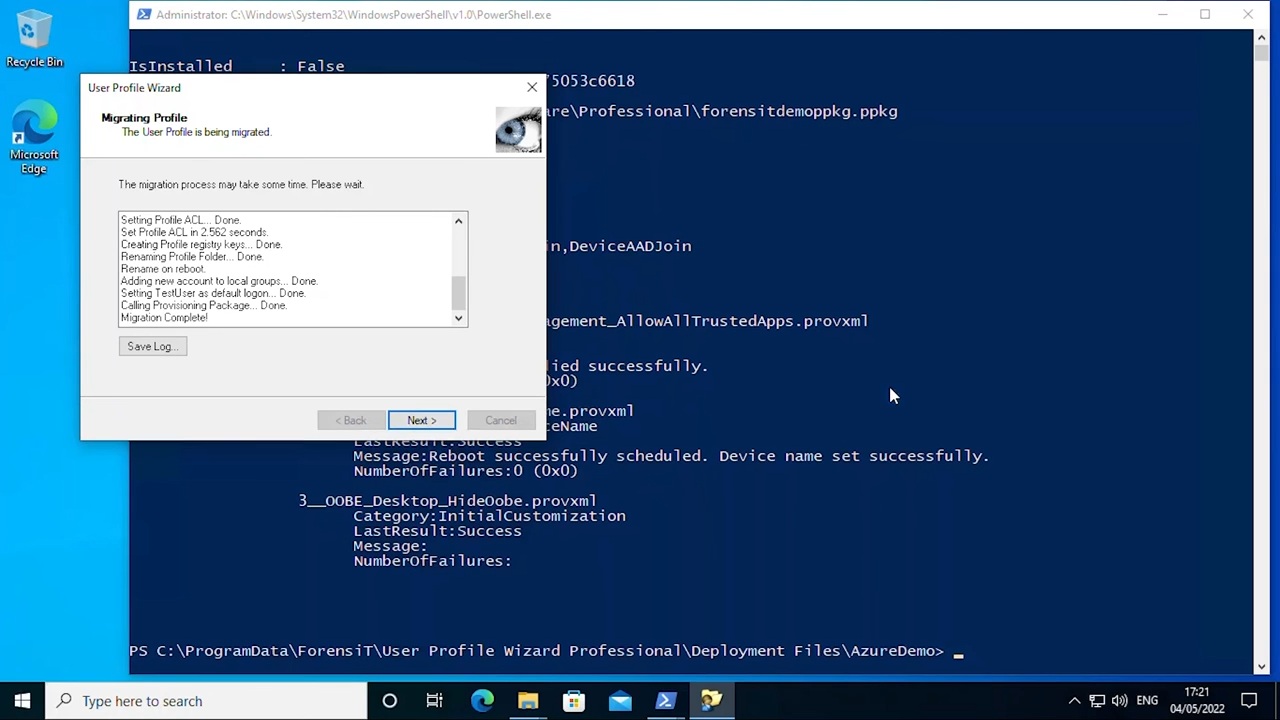Image resolution: width=1280 pixels, height=720 pixels.
Task: Click the Save Log button
Action: 152,346
